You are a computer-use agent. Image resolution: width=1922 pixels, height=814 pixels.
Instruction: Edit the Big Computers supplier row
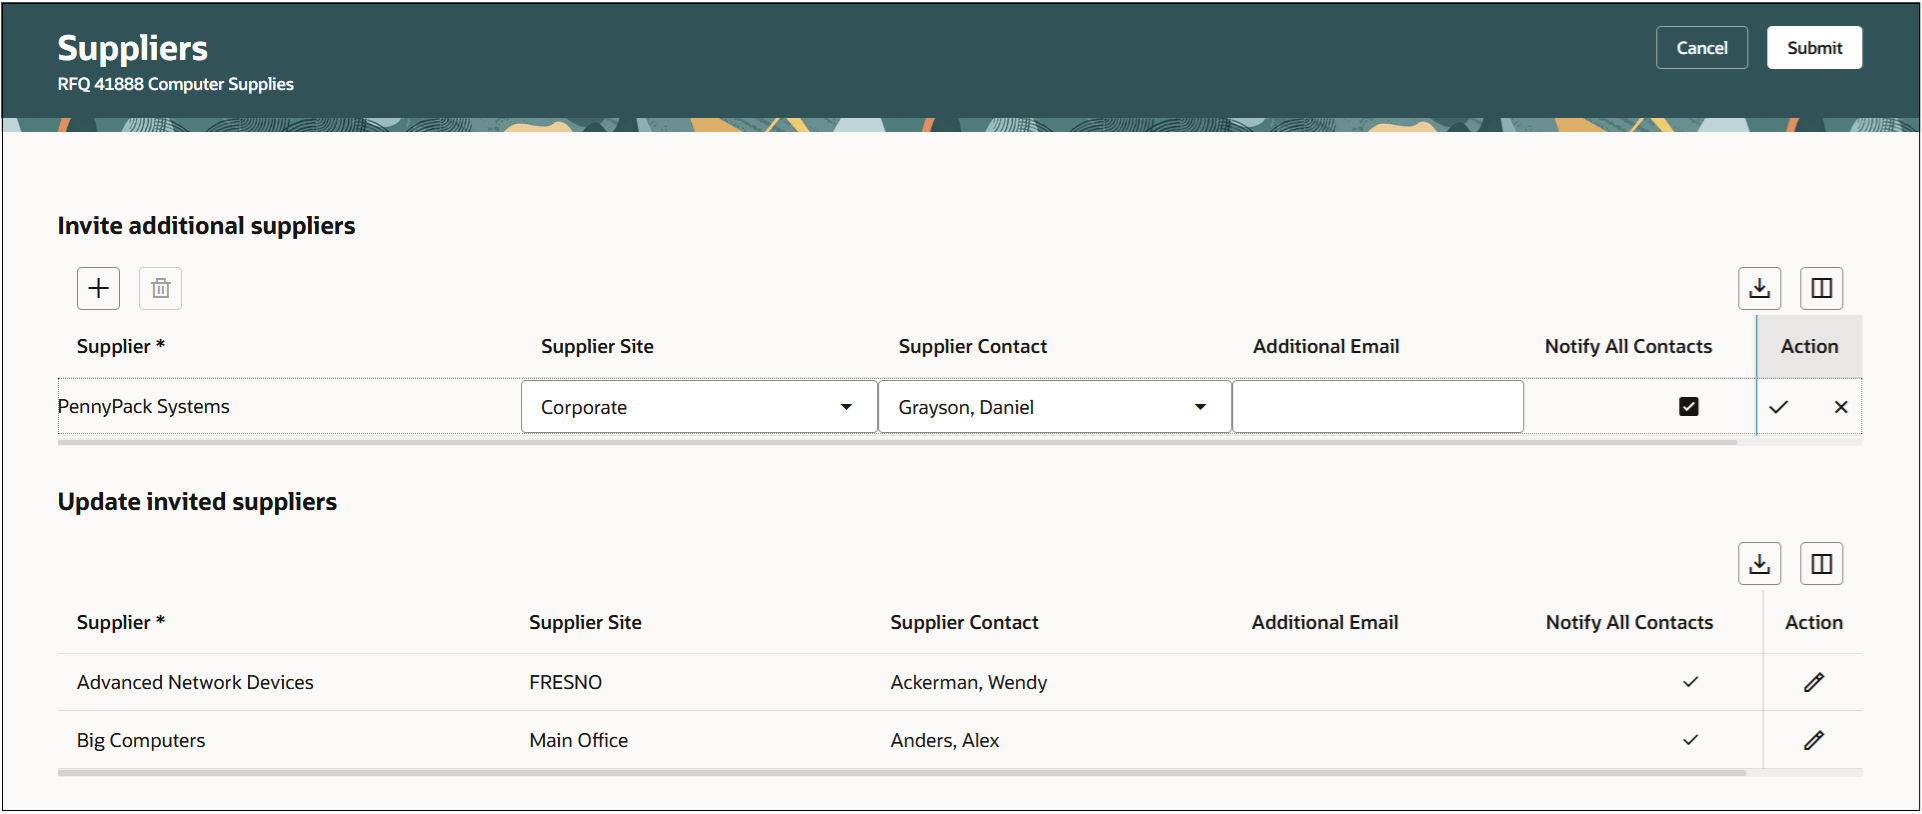coord(1814,740)
